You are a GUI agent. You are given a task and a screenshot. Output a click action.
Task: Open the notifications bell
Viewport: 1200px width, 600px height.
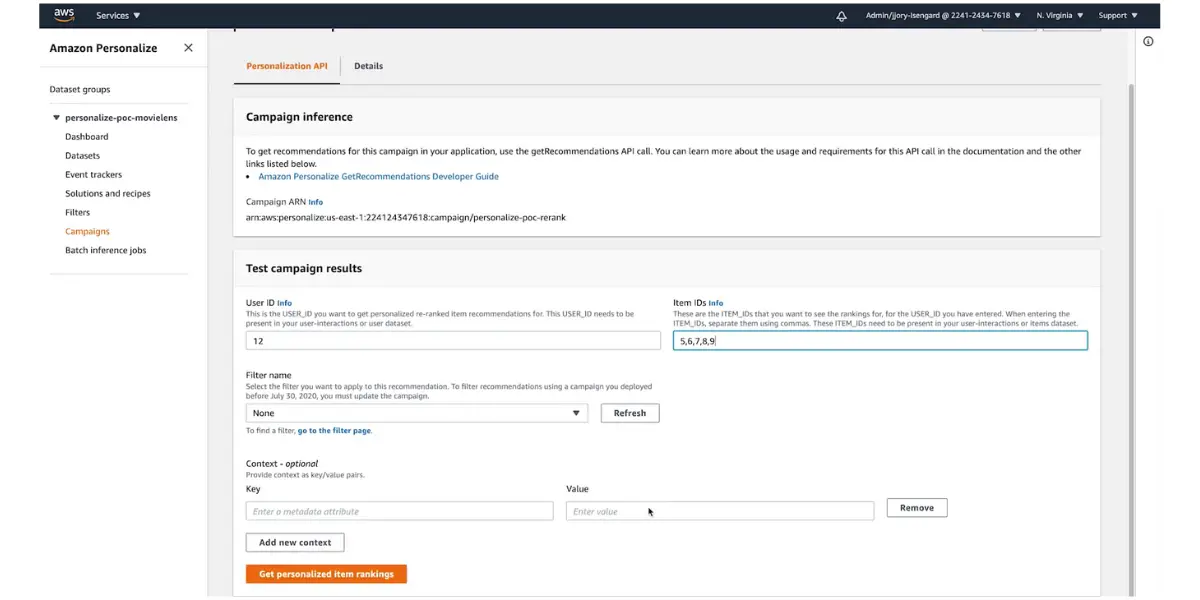841,16
